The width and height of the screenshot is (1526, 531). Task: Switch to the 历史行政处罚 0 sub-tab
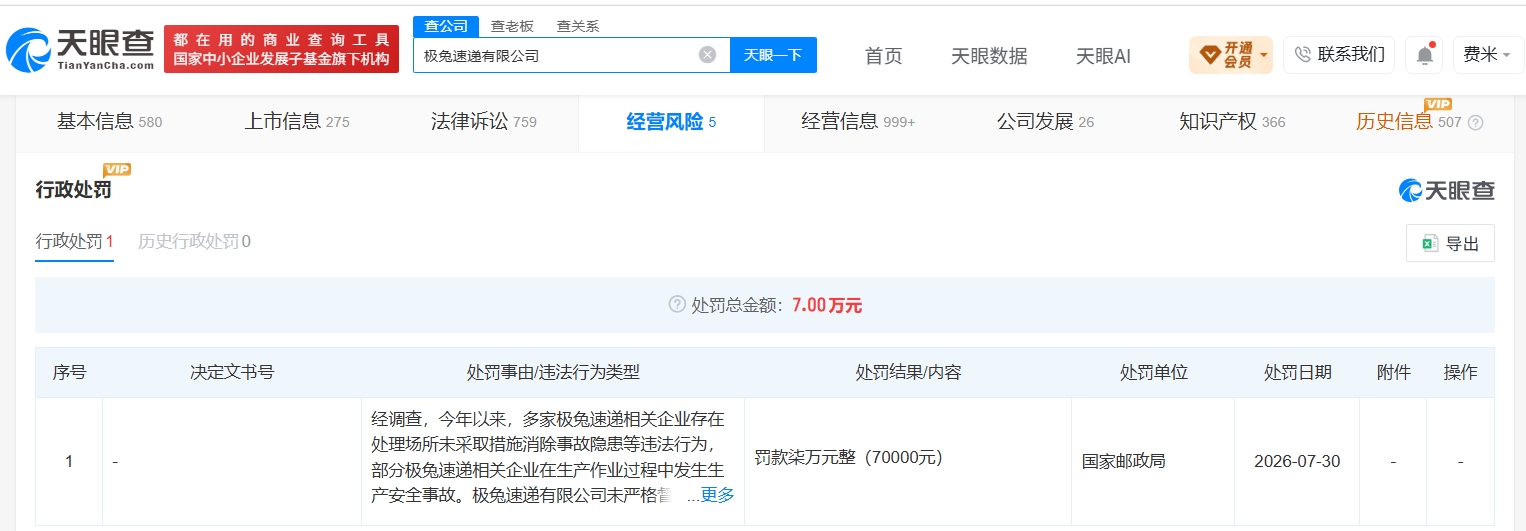coord(194,242)
